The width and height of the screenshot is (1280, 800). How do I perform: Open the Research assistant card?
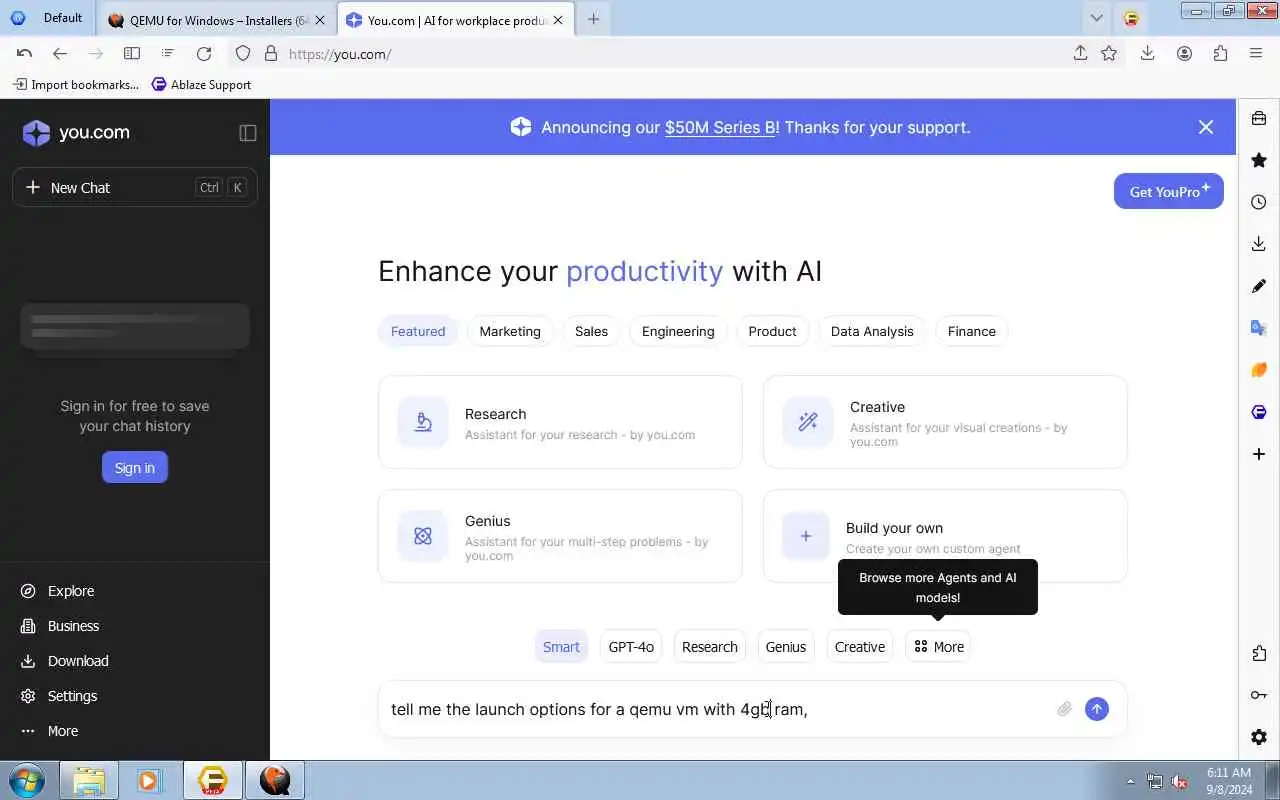coord(560,422)
